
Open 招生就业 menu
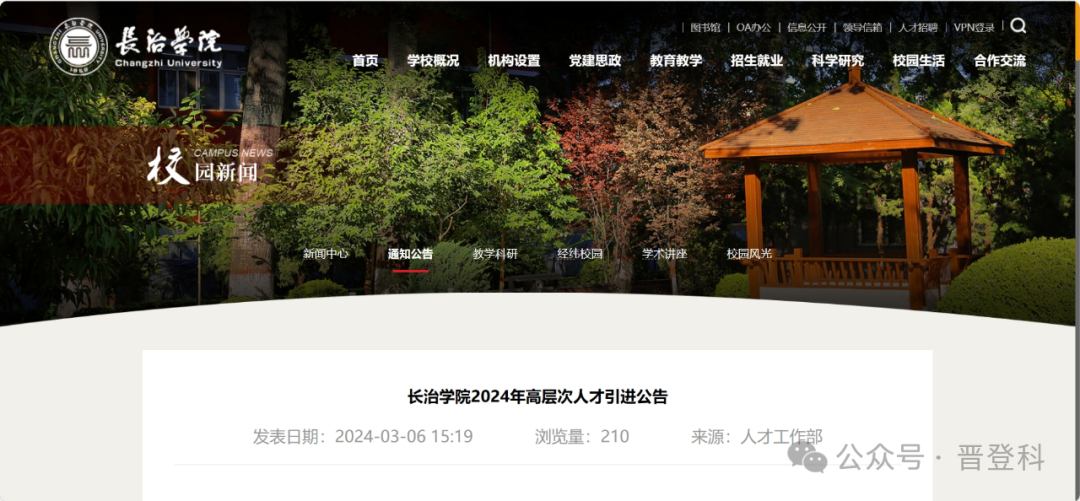point(757,61)
